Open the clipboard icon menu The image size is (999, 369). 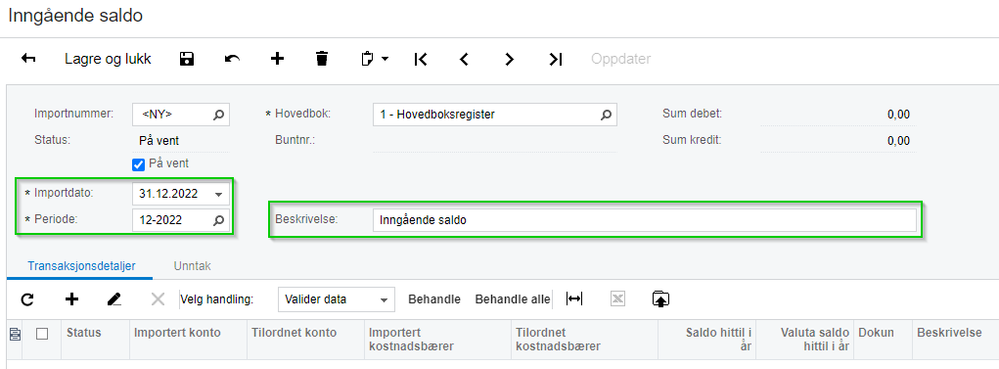pos(374,59)
